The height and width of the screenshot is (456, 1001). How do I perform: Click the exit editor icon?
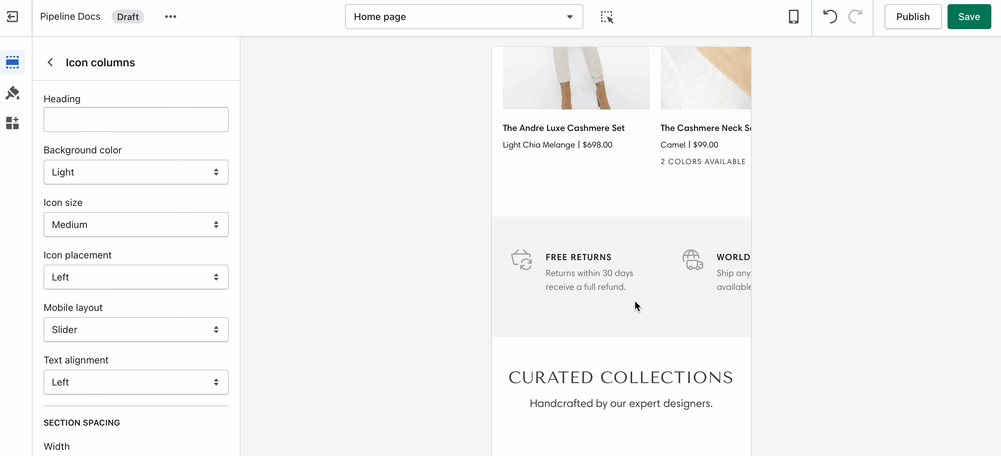(12, 17)
